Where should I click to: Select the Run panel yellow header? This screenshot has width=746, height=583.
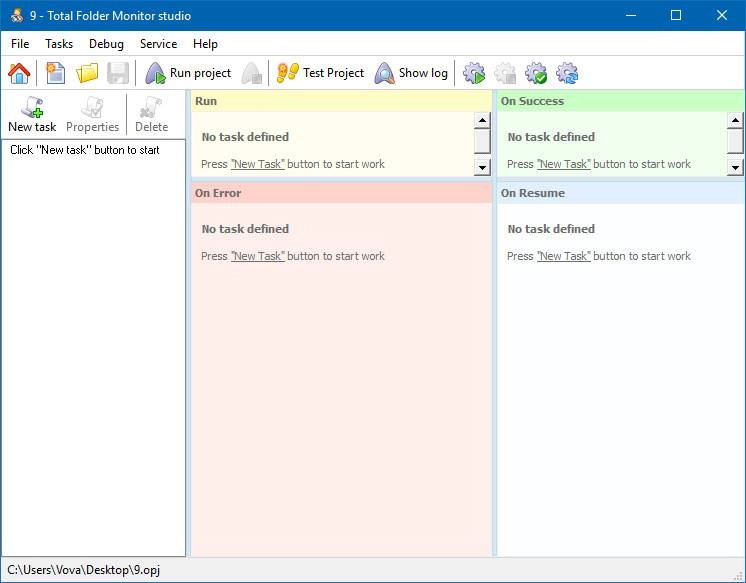pyautogui.click(x=342, y=101)
